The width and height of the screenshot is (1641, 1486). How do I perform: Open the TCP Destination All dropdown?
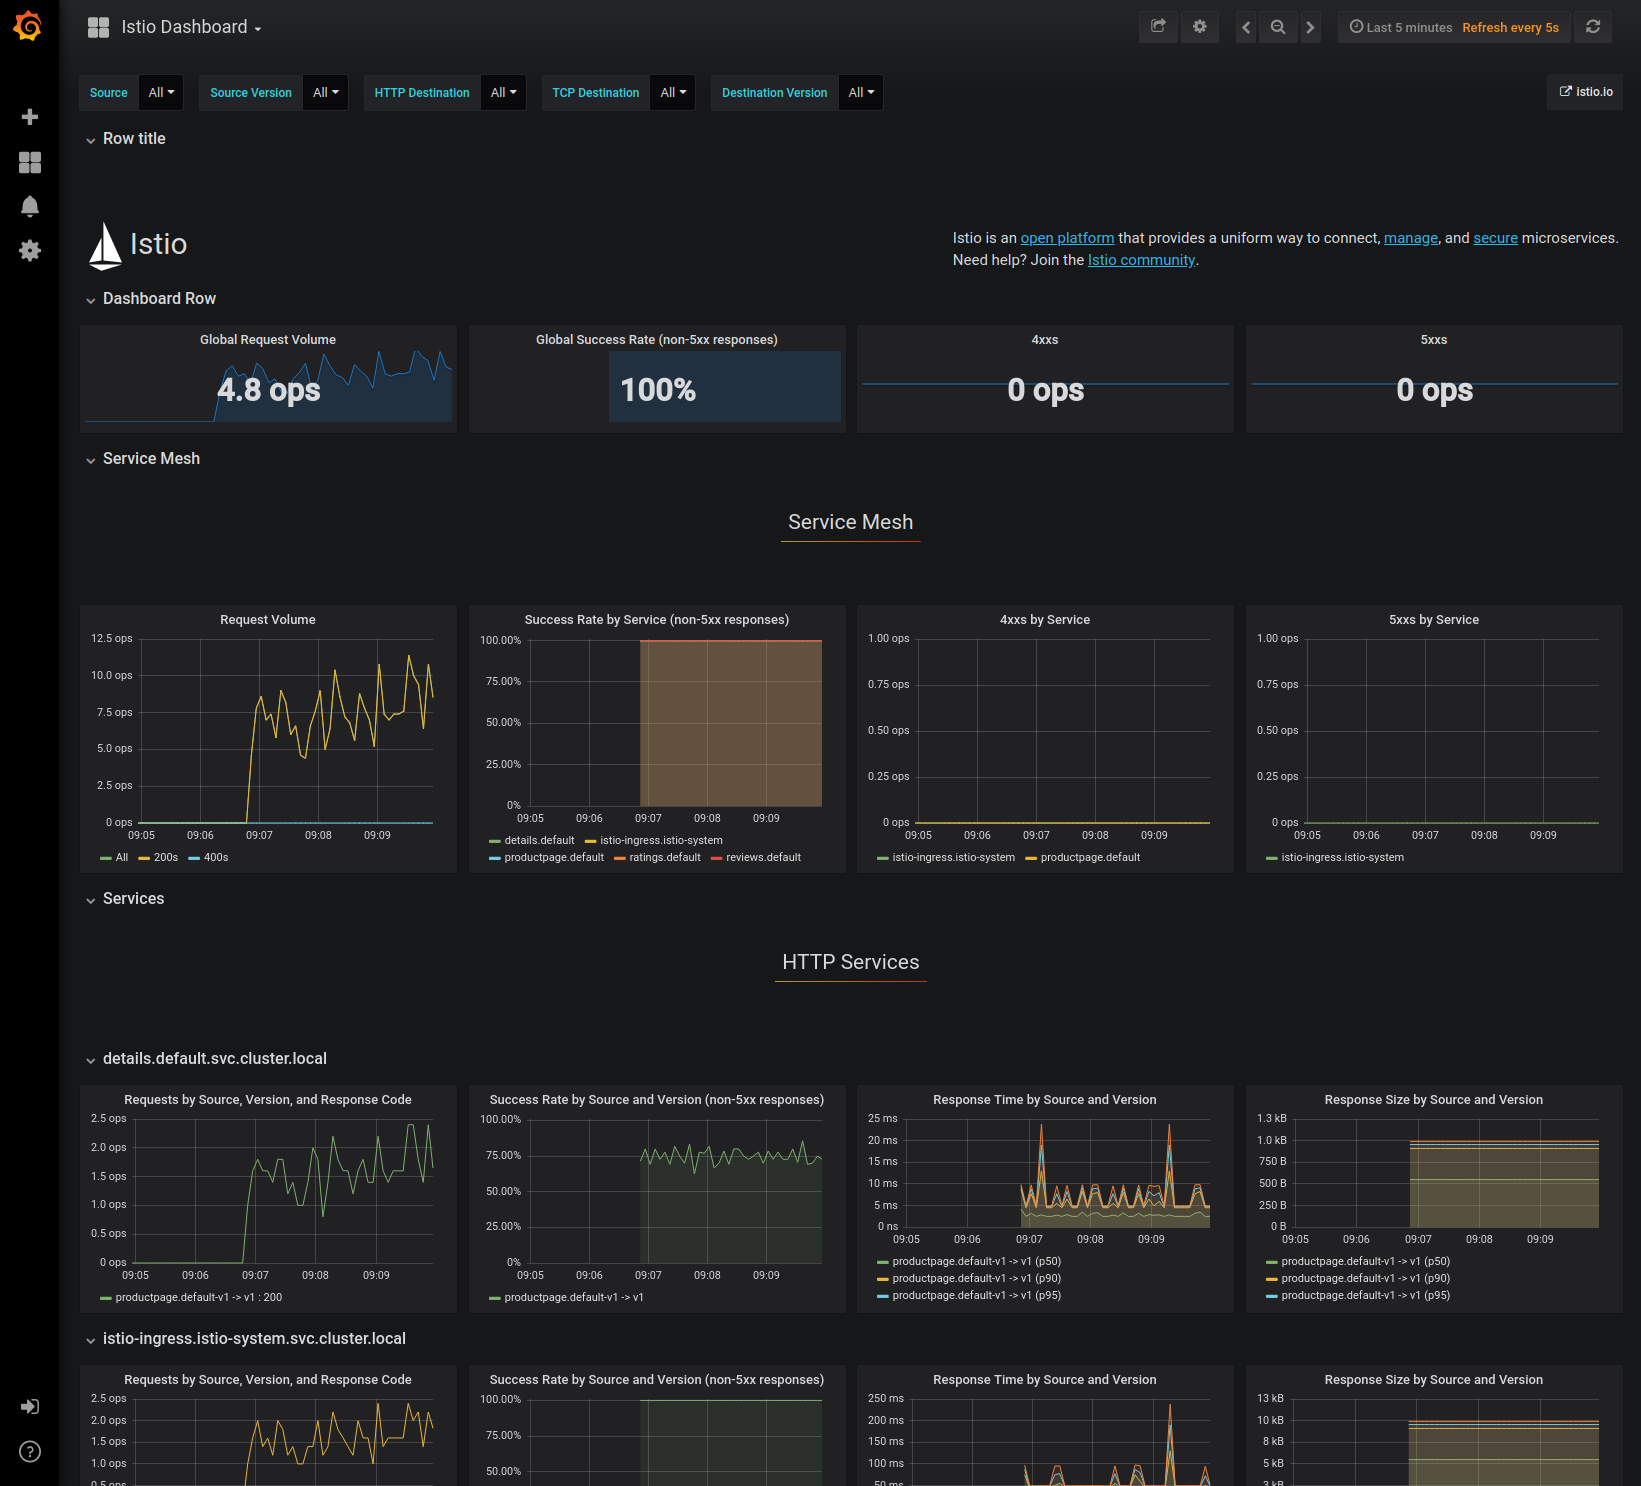tap(673, 93)
